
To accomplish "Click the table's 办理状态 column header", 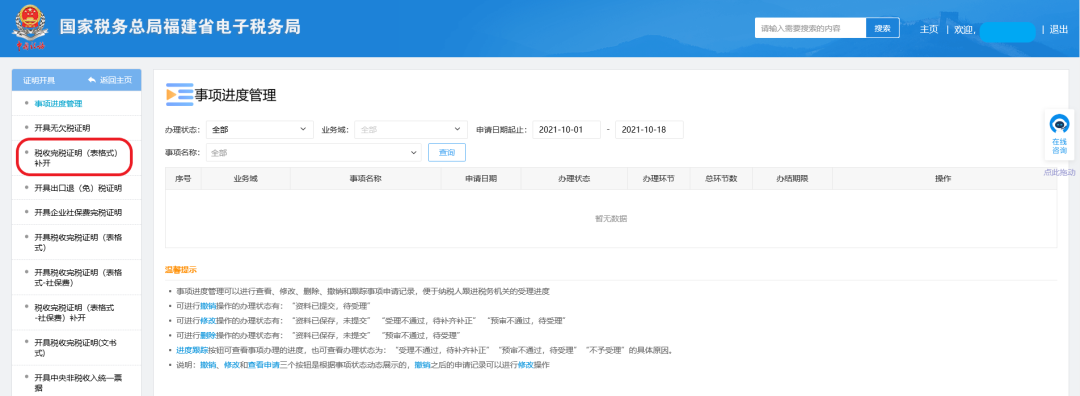I will coord(574,178).
